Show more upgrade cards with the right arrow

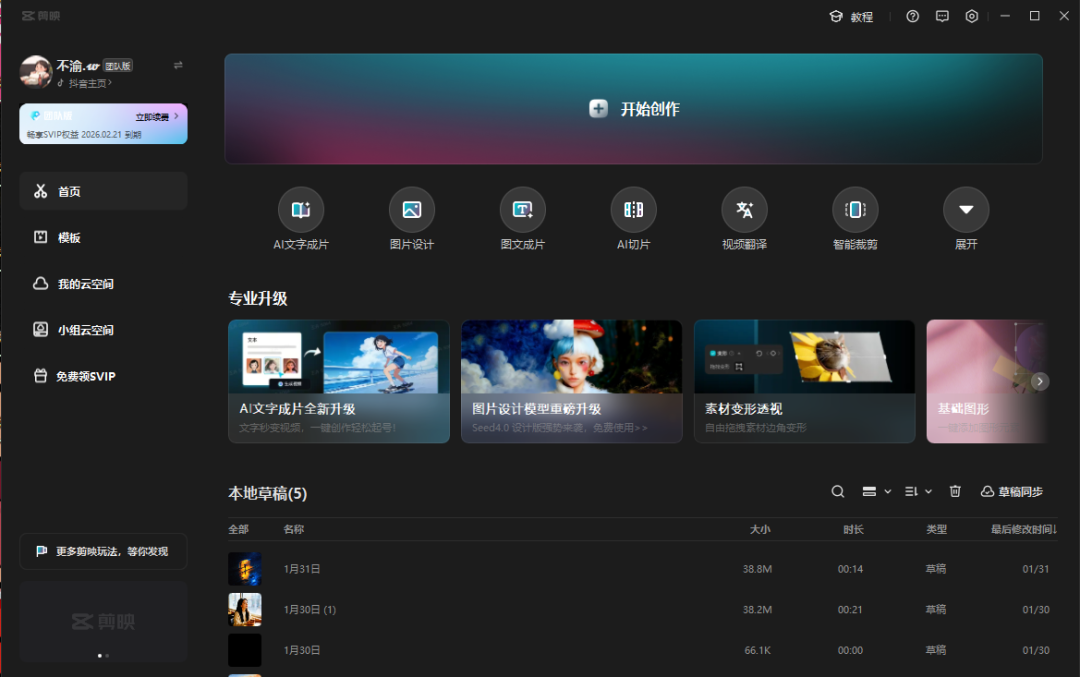click(1040, 381)
